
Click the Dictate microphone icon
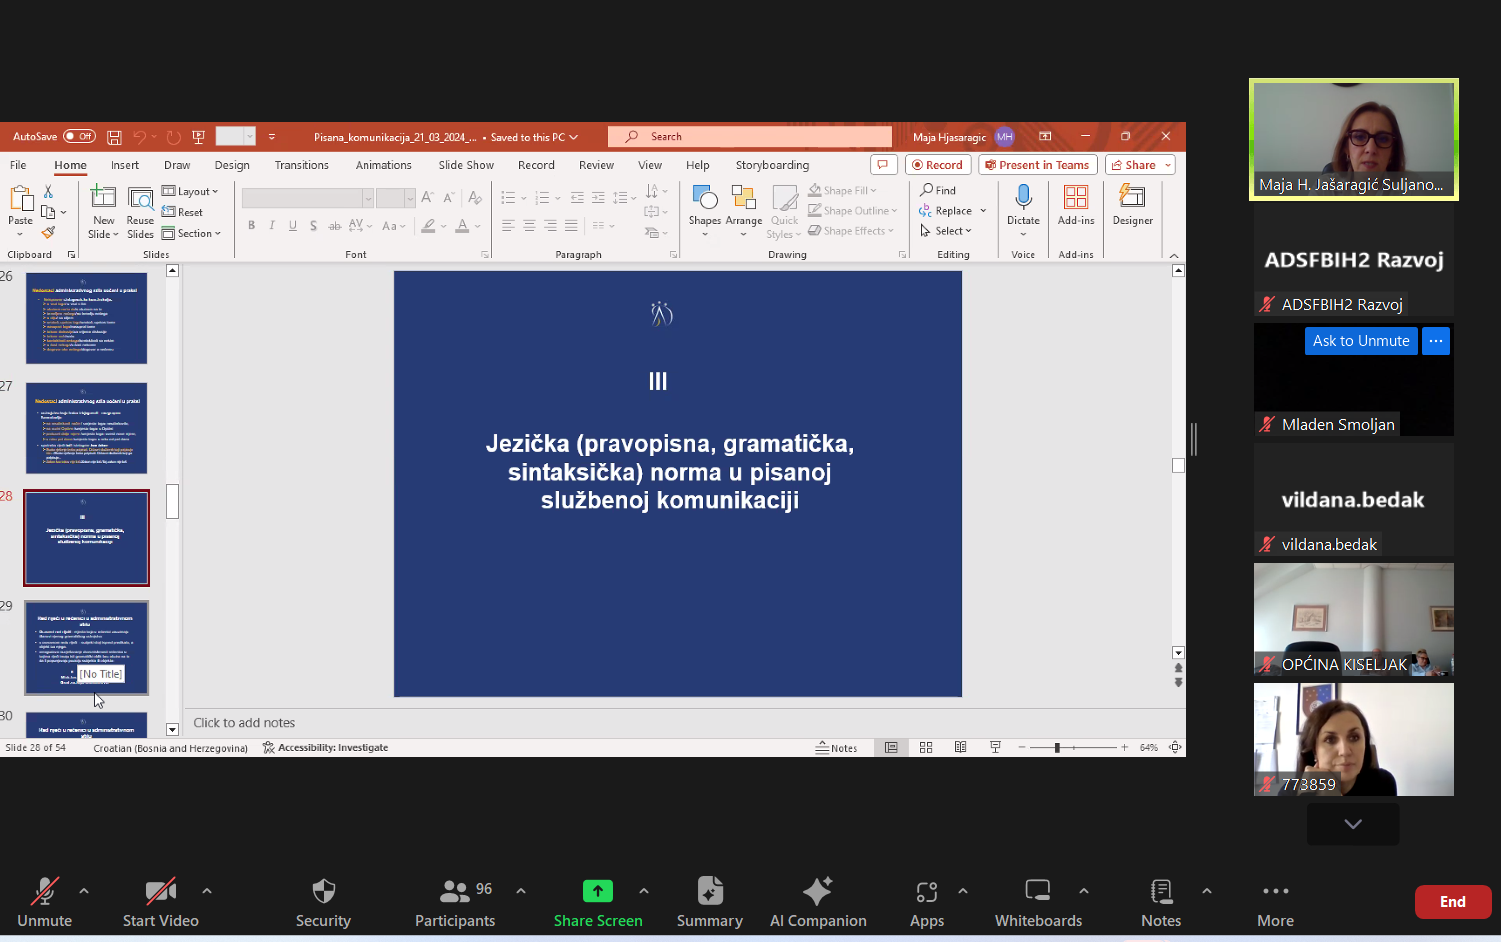point(1023,198)
